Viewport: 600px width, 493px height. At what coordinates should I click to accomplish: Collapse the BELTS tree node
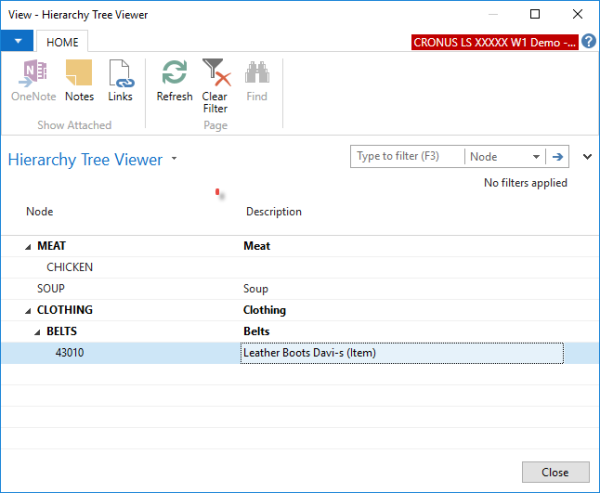click(37, 332)
